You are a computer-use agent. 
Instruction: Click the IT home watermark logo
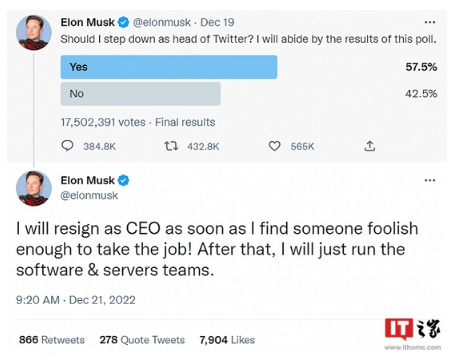coord(413,333)
